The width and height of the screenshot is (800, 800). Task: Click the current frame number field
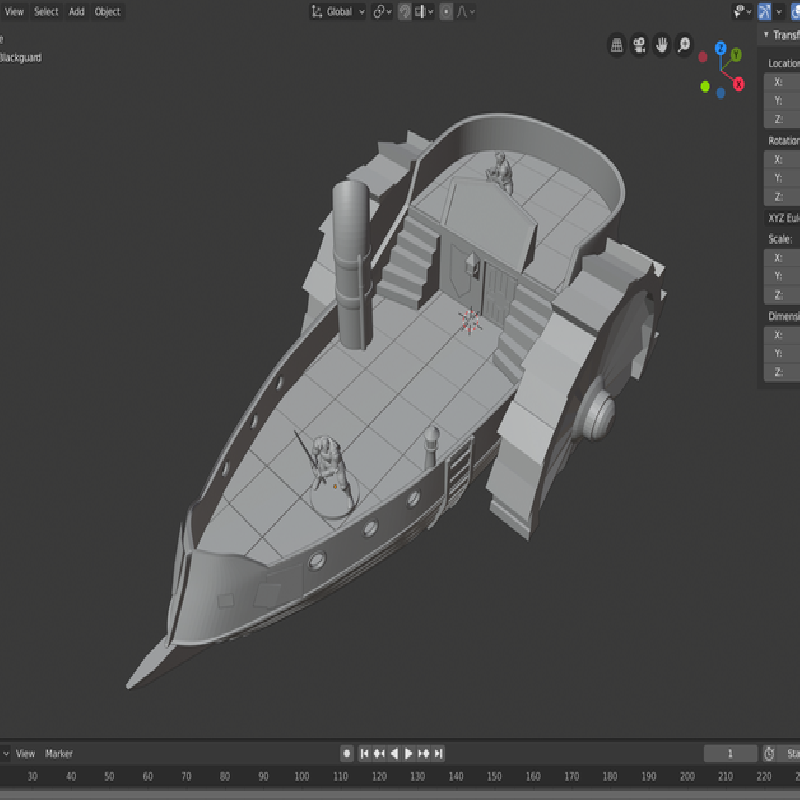tap(729, 753)
